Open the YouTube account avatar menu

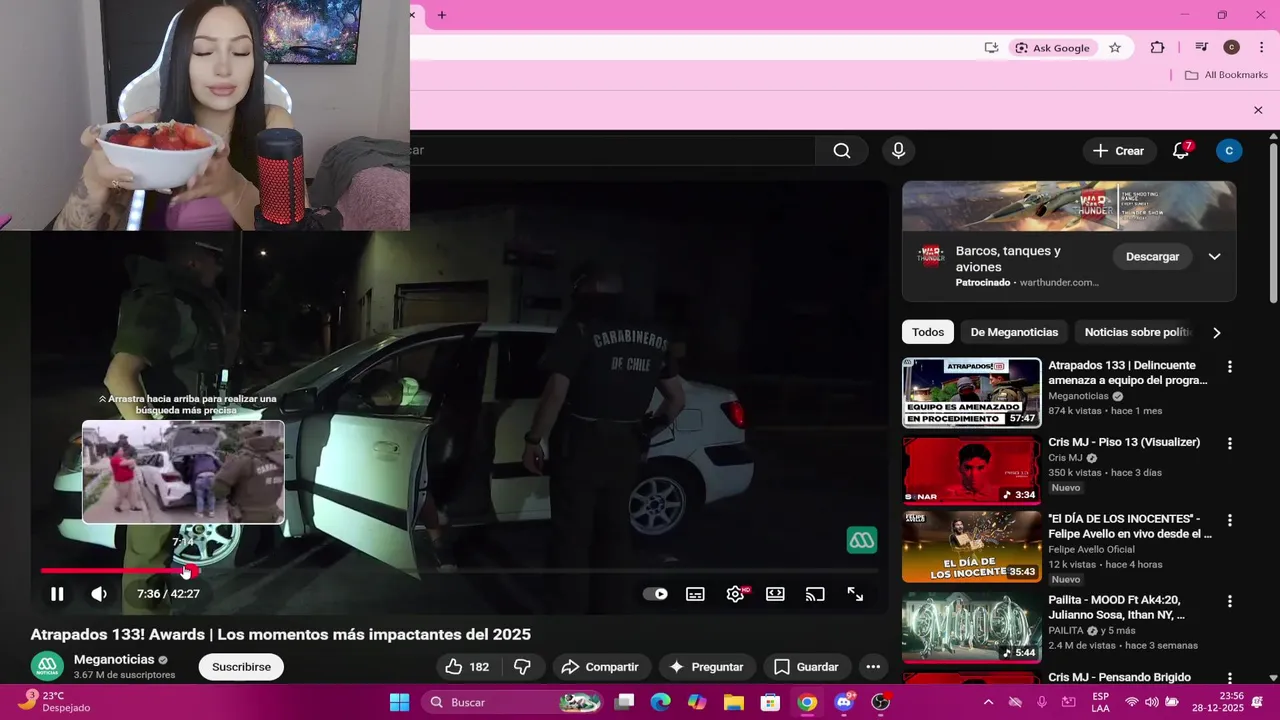tap(1229, 150)
